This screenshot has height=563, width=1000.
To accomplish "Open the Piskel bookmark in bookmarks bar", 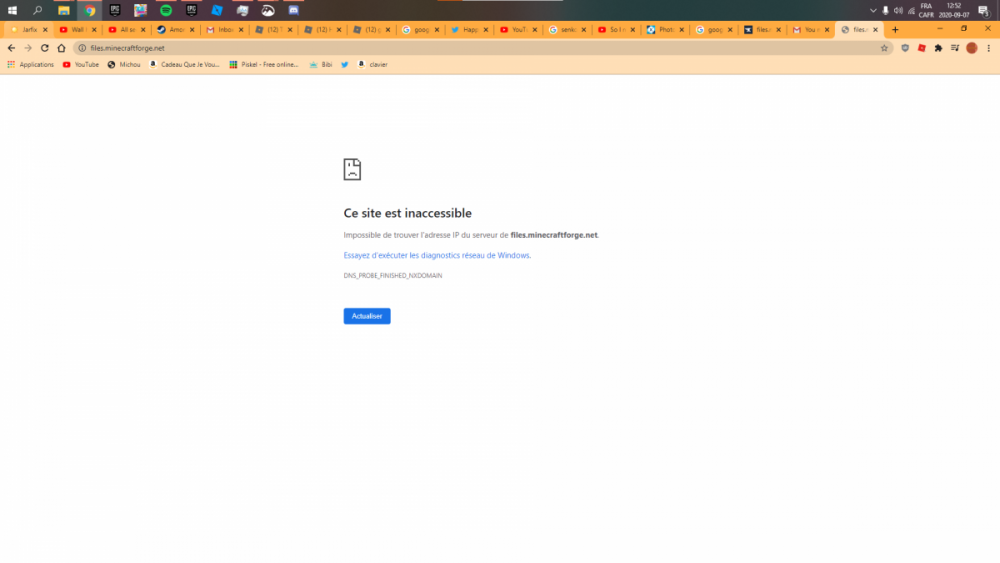I will 263,64.
